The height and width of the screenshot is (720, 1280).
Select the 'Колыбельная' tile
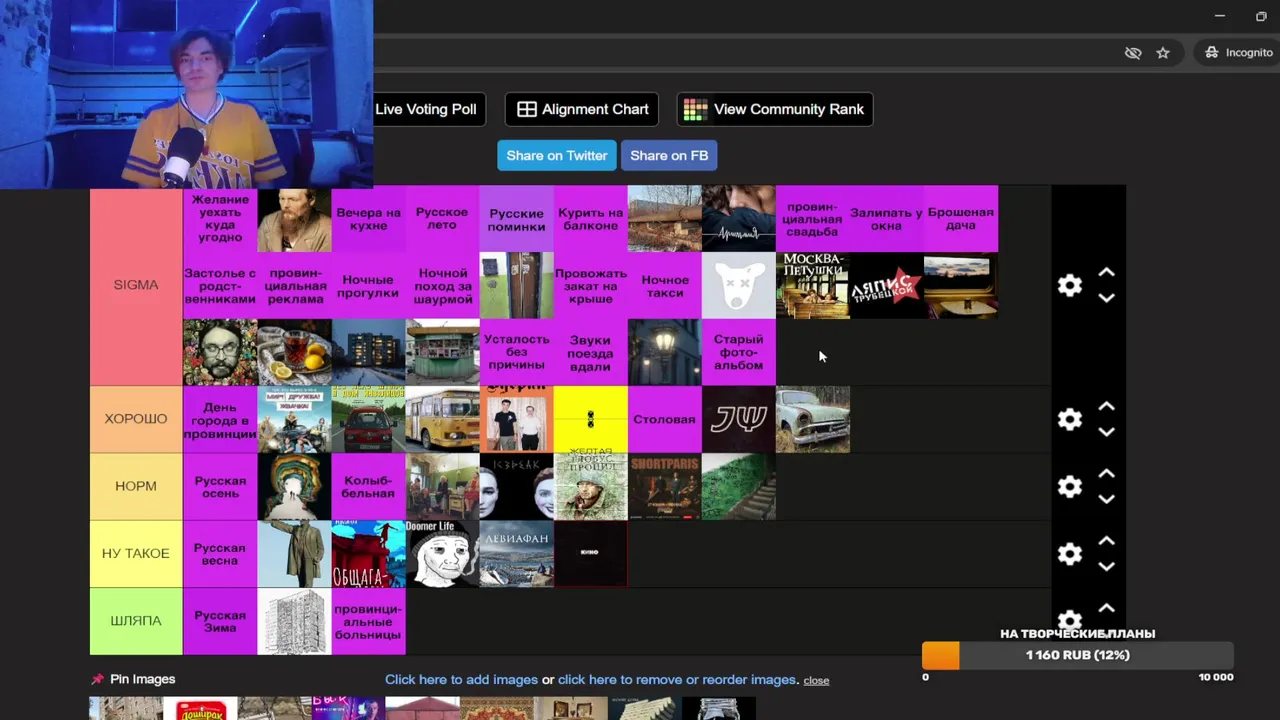click(x=368, y=486)
